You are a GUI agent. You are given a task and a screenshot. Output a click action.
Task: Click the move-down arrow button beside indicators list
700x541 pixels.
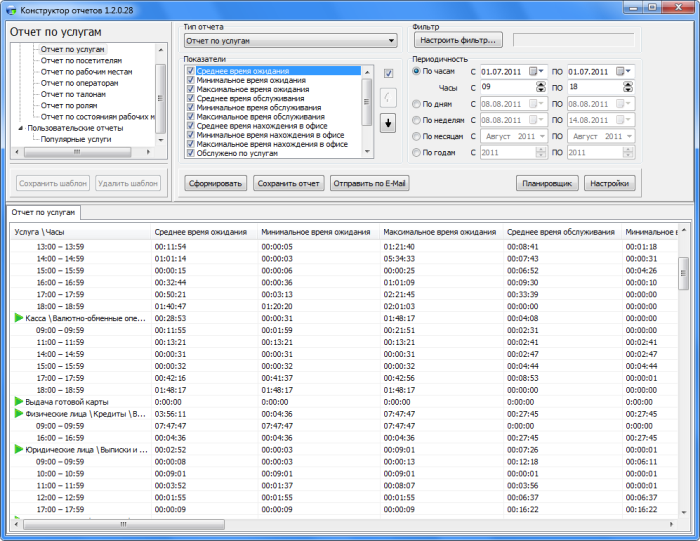388,123
